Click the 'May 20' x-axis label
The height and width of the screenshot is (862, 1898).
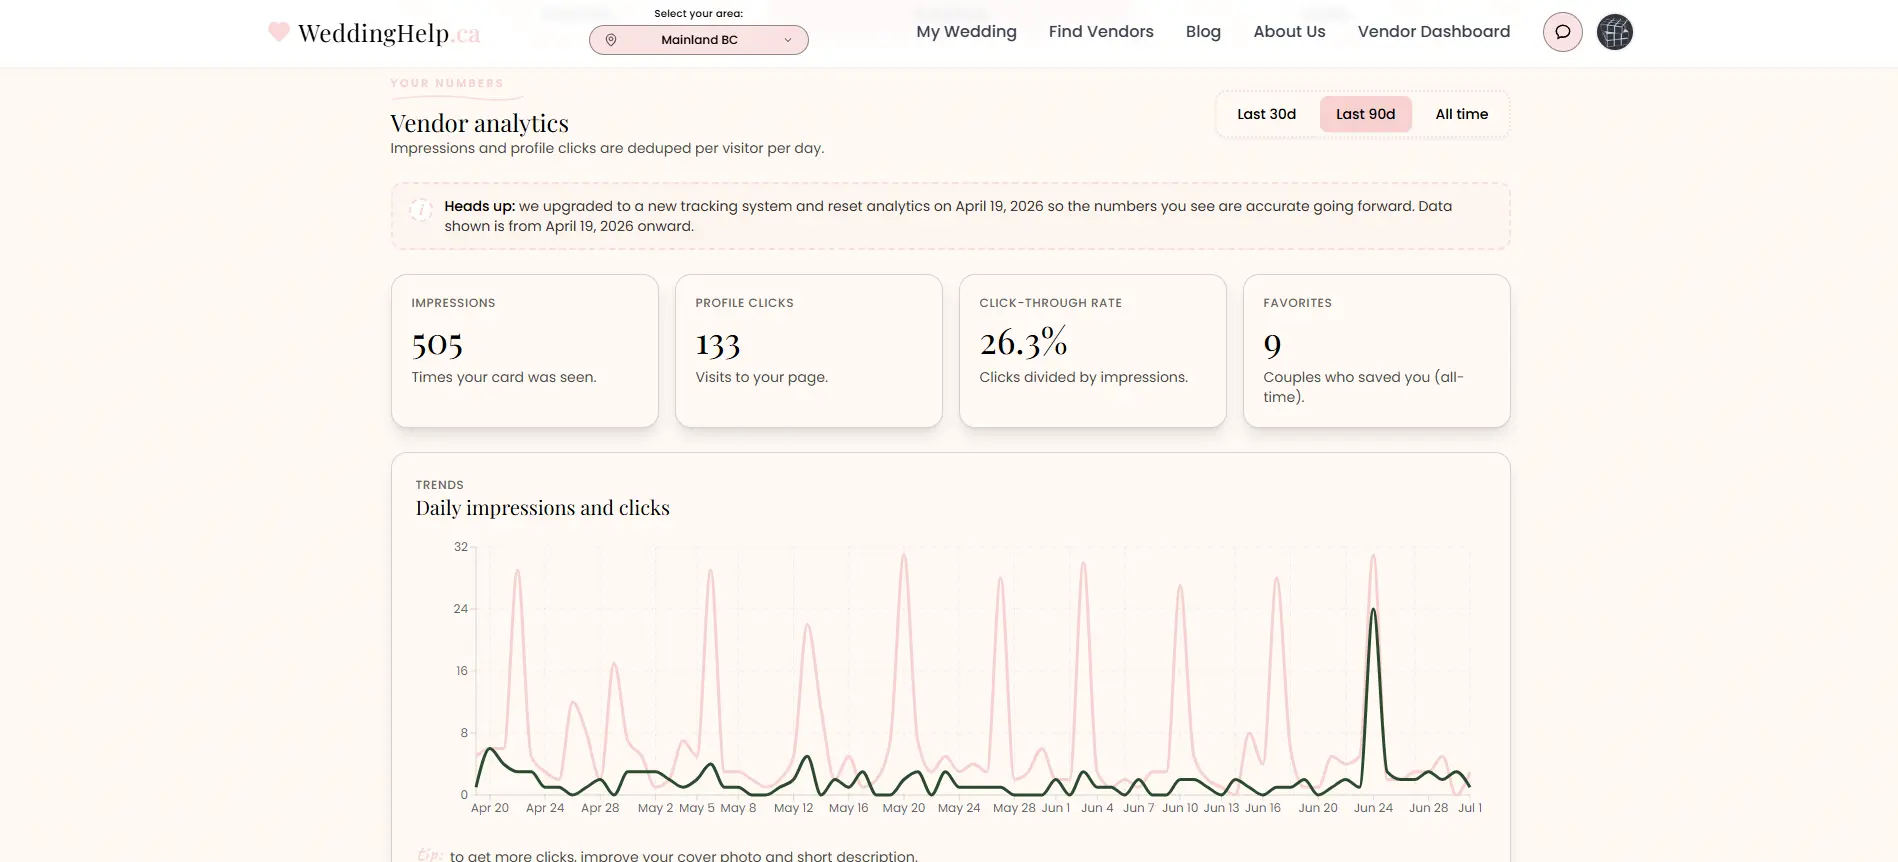point(904,808)
